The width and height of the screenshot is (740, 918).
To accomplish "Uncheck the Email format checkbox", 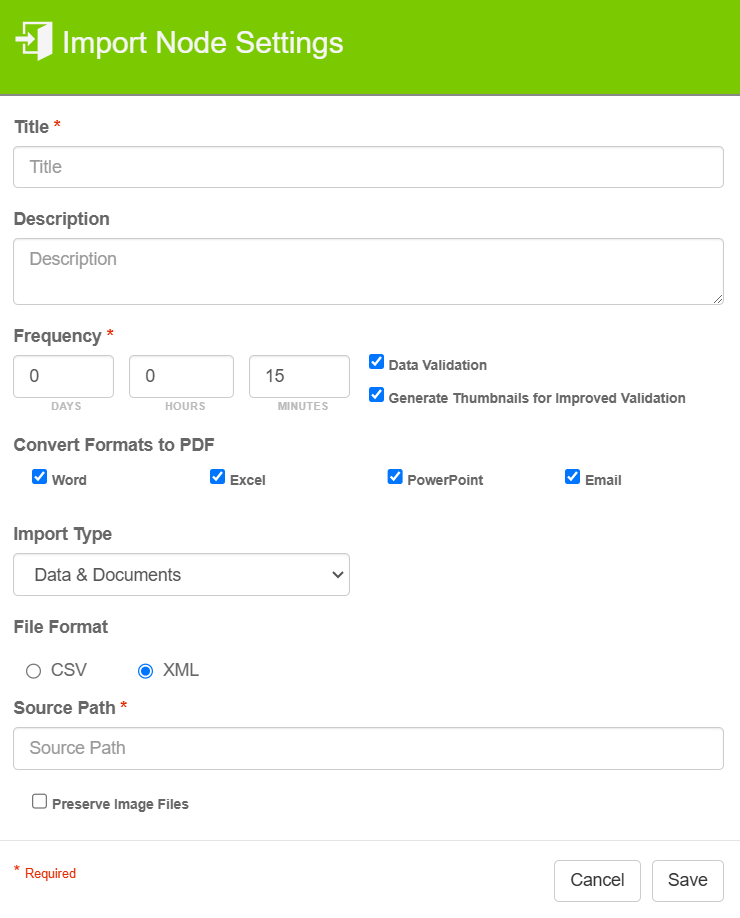I will (x=572, y=477).
